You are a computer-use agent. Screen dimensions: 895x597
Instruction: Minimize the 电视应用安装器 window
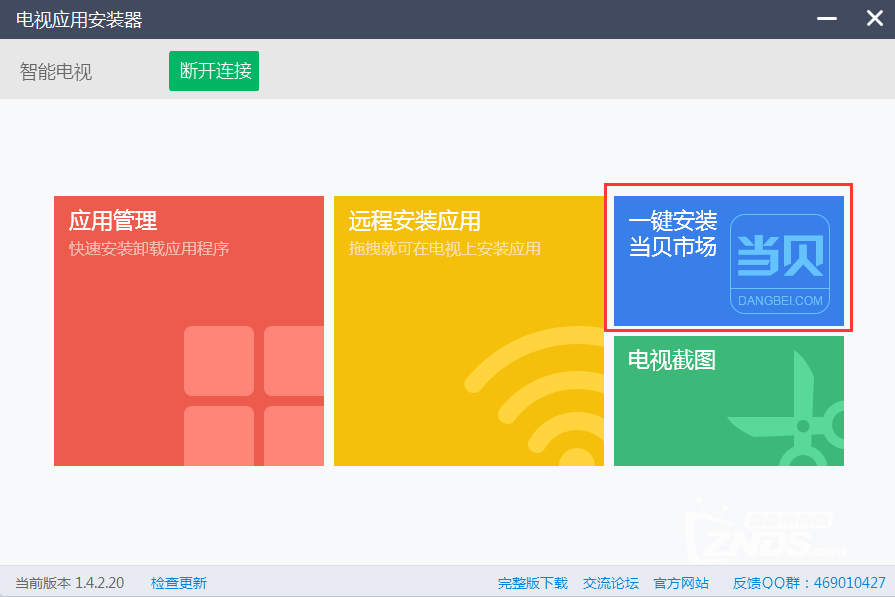pos(827,18)
